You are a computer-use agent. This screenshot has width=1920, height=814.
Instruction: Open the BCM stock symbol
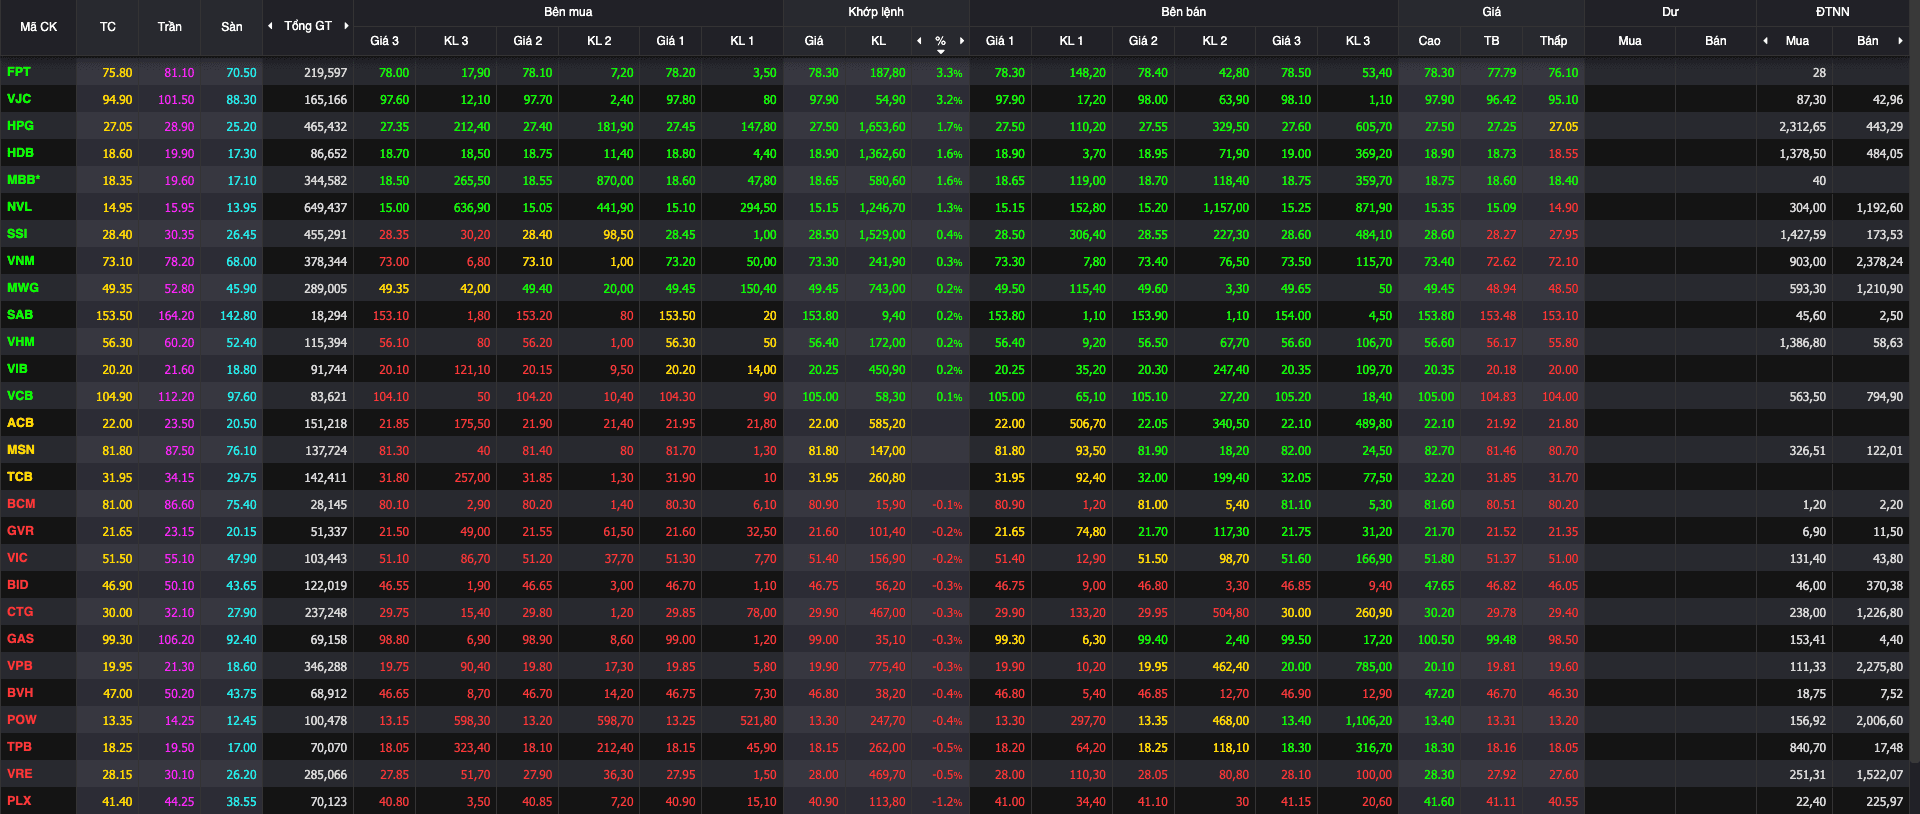pos(21,504)
